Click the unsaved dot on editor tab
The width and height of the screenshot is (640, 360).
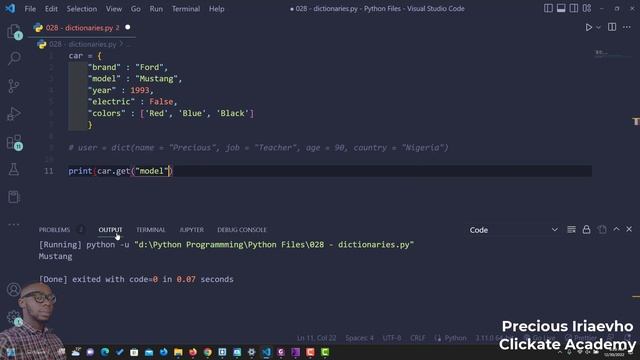(x=127, y=27)
